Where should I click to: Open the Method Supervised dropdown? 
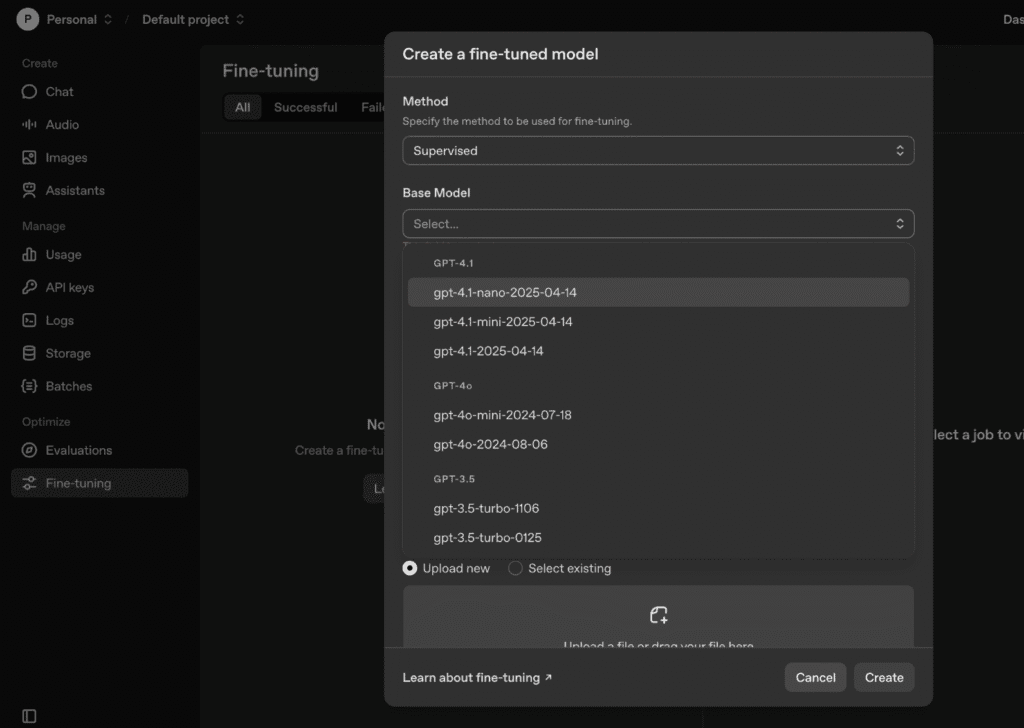(658, 151)
